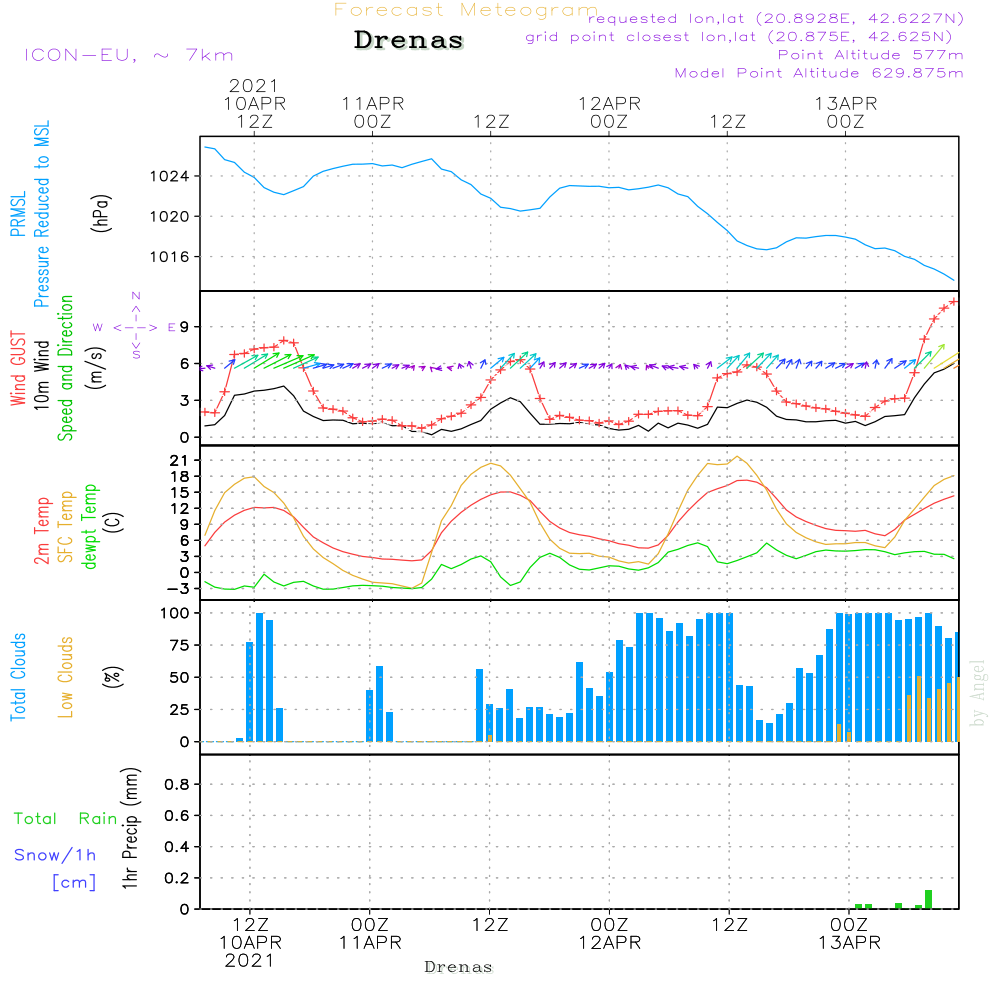Click the "(m/s)" unit label
This screenshot has height=1000, width=1000.
(x=96, y=368)
